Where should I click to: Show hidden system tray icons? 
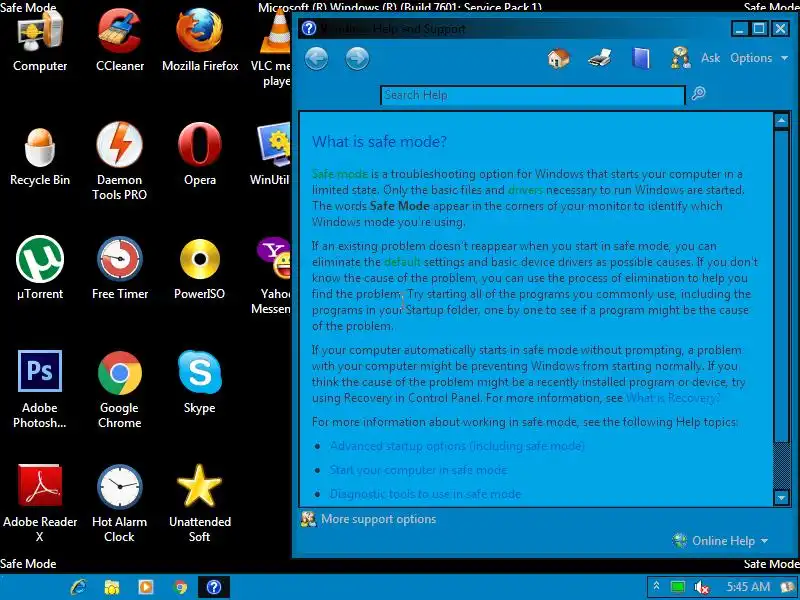coord(657,587)
